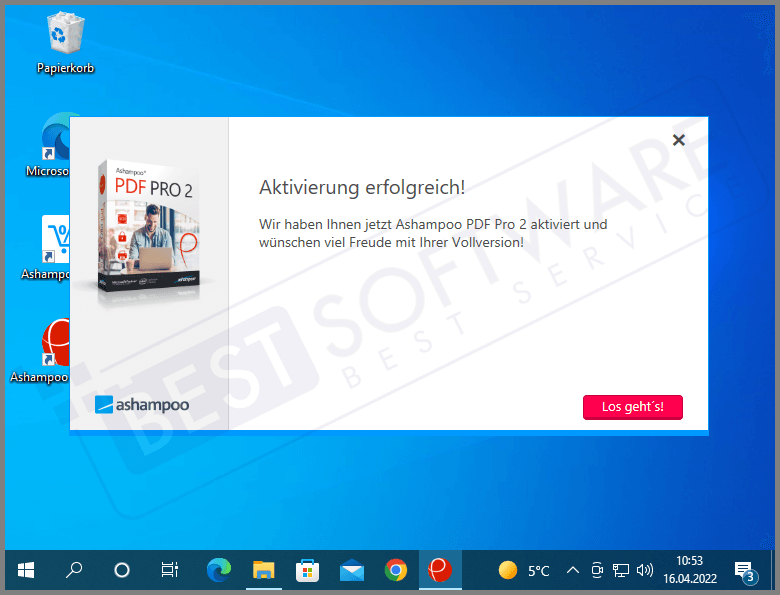Click the 'Aktivierung erfolgreich!' heading

362,188
